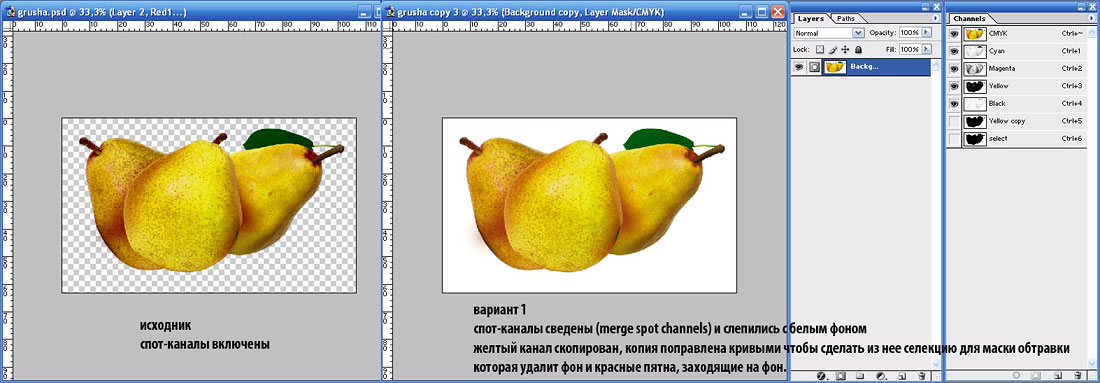
Task: Open the adjustment layer menu icon
Action: [x=881, y=376]
